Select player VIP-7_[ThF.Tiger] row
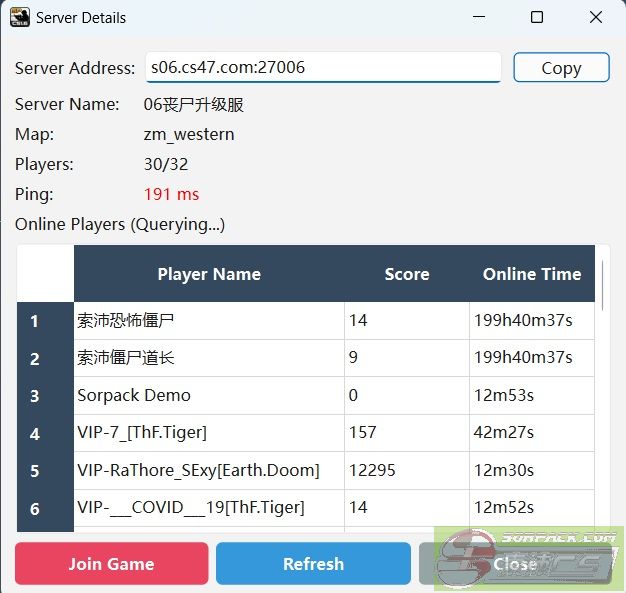The height and width of the screenshot is (593, 626). (x=209, y=433)
